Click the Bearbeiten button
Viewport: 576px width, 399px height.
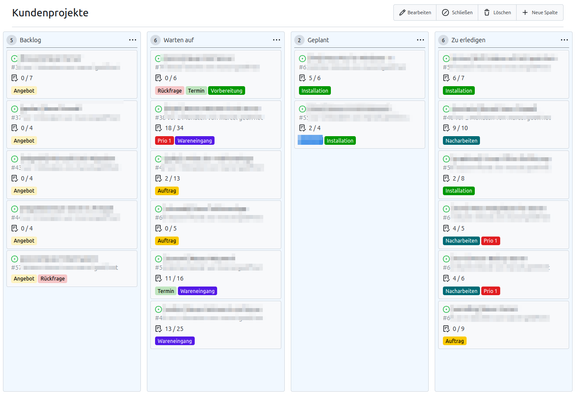pyautogui.click(x=415, y=12)
